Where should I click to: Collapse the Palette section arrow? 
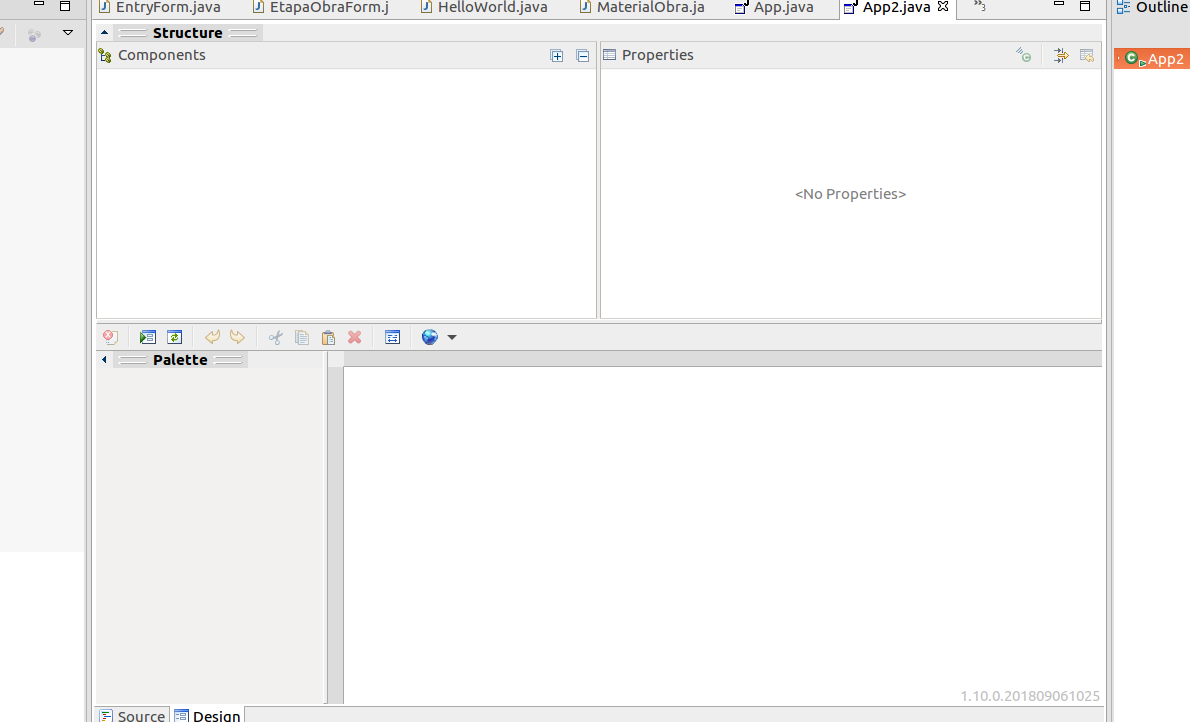(x=104, y=360)
